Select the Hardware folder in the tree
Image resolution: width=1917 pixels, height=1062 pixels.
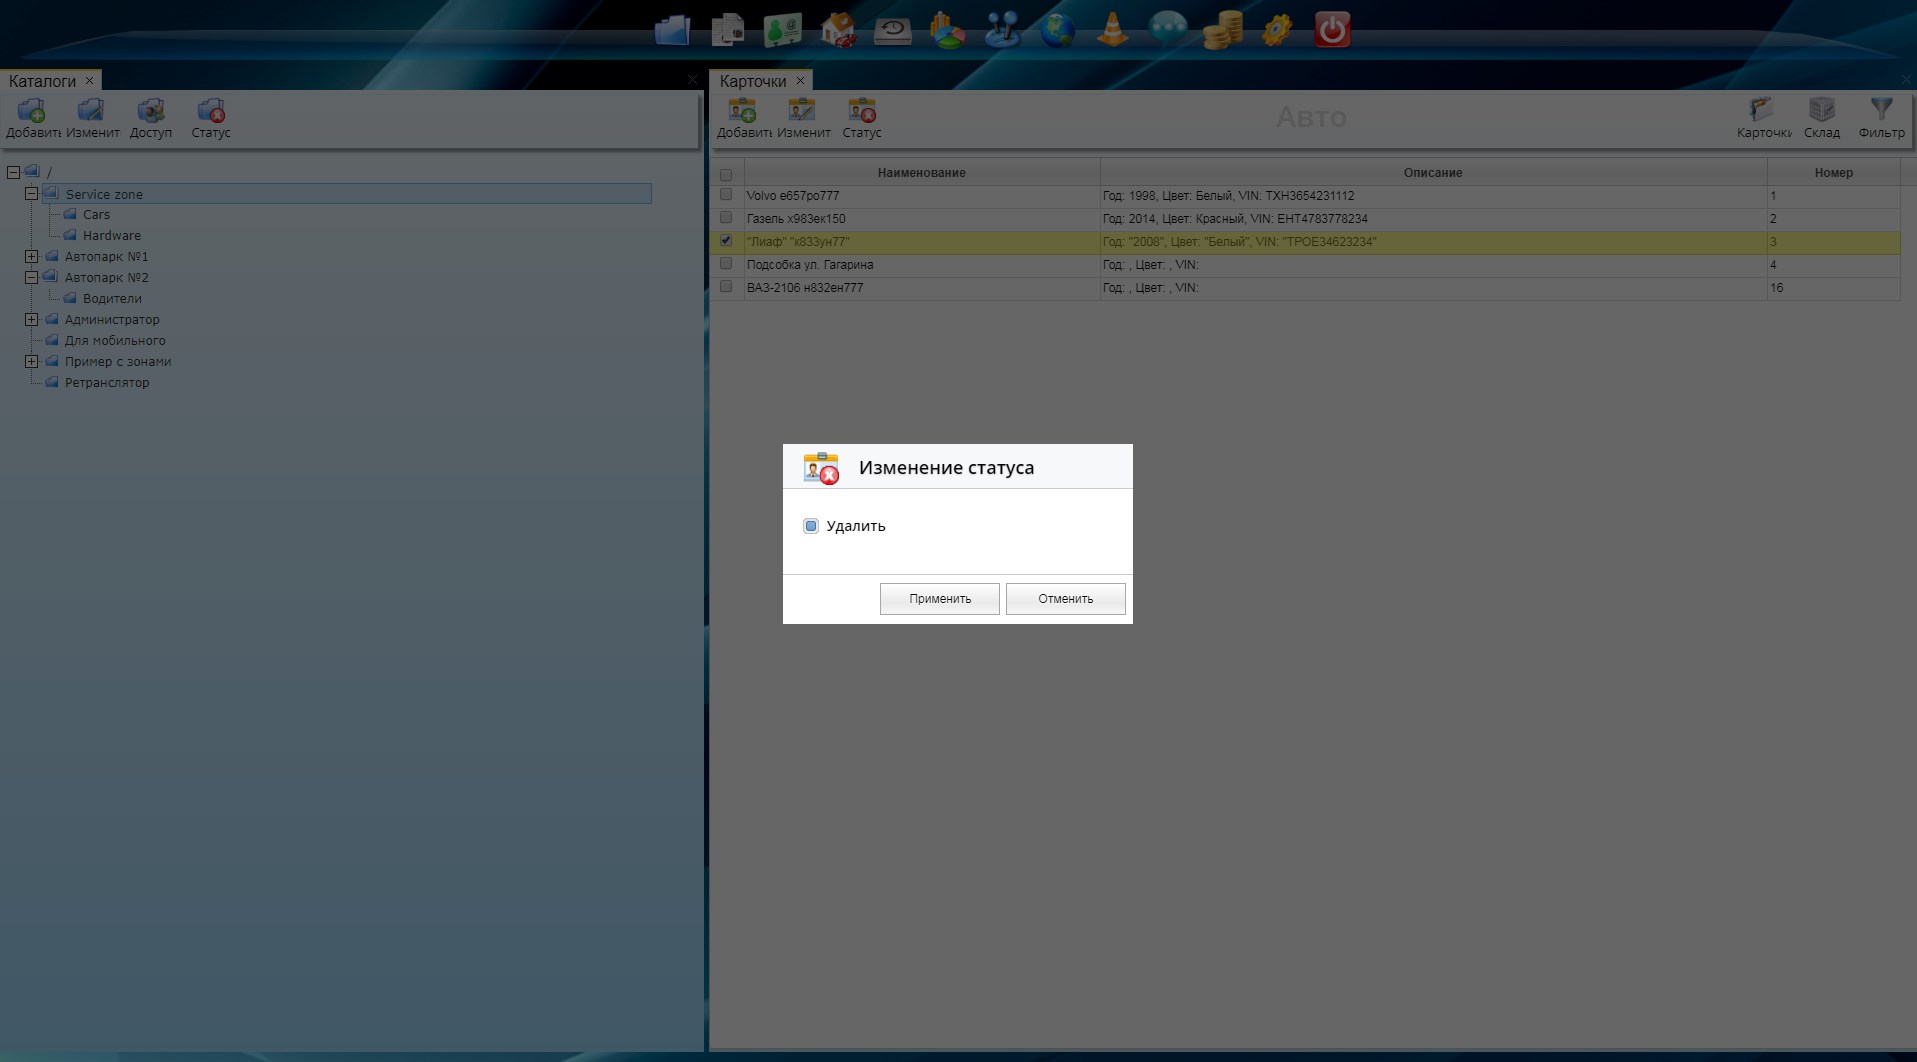pyautogui.click(x=111, y=236)
